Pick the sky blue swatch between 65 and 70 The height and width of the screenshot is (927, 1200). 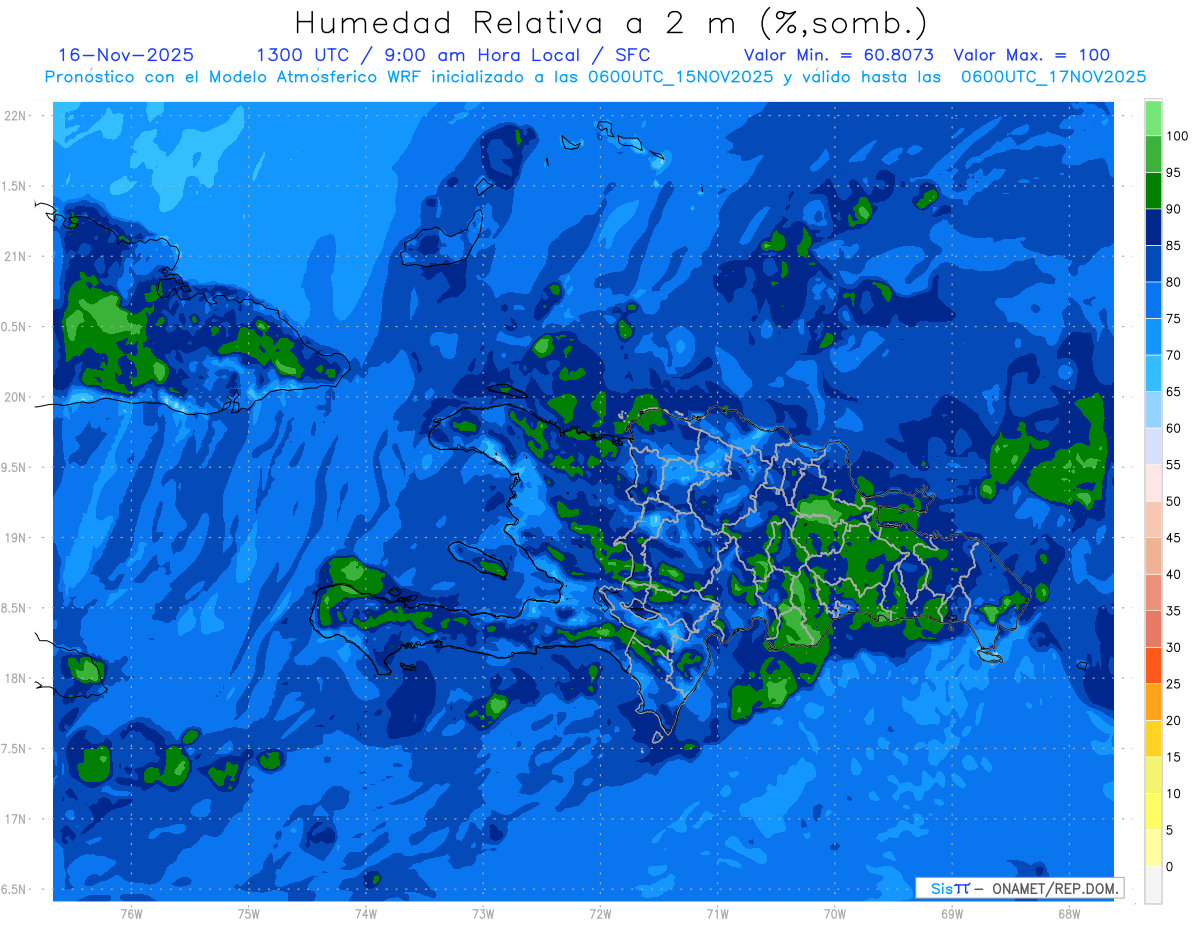click(1153, 373)
